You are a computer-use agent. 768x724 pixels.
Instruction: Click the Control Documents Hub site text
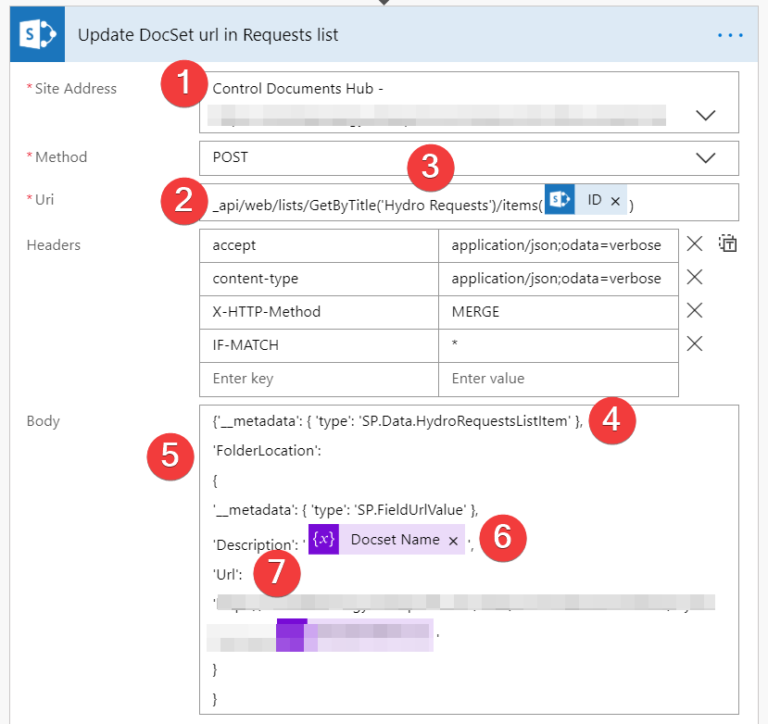[298, 89]
